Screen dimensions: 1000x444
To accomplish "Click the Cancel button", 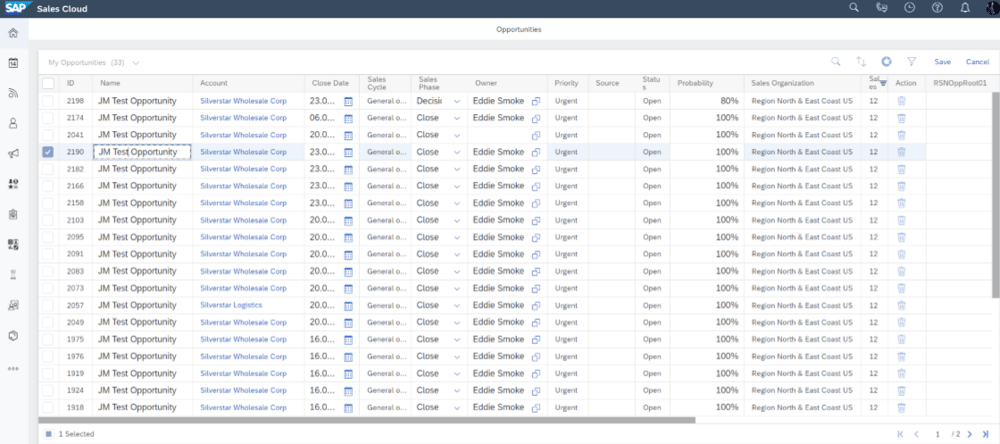I will click(978, 62).
